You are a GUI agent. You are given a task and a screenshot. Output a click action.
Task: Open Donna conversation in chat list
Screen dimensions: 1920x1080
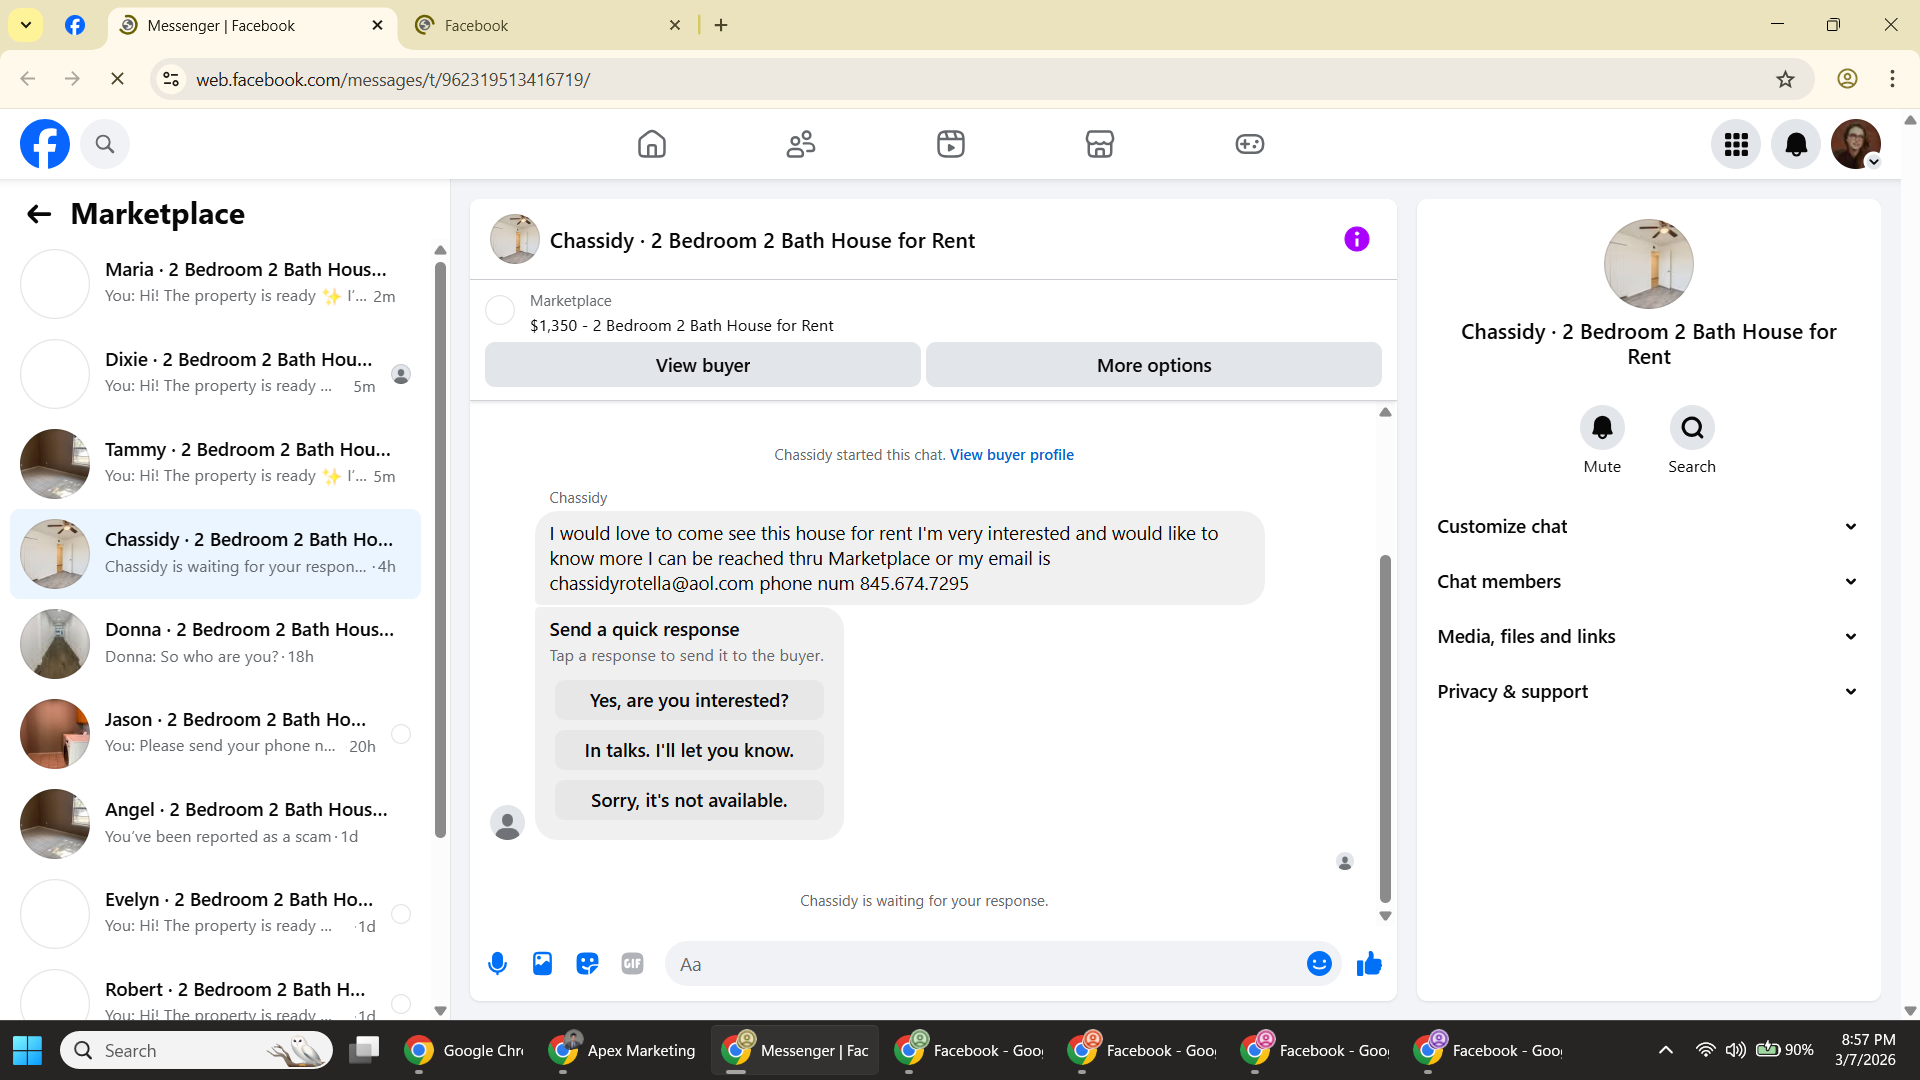pos(215,644)
